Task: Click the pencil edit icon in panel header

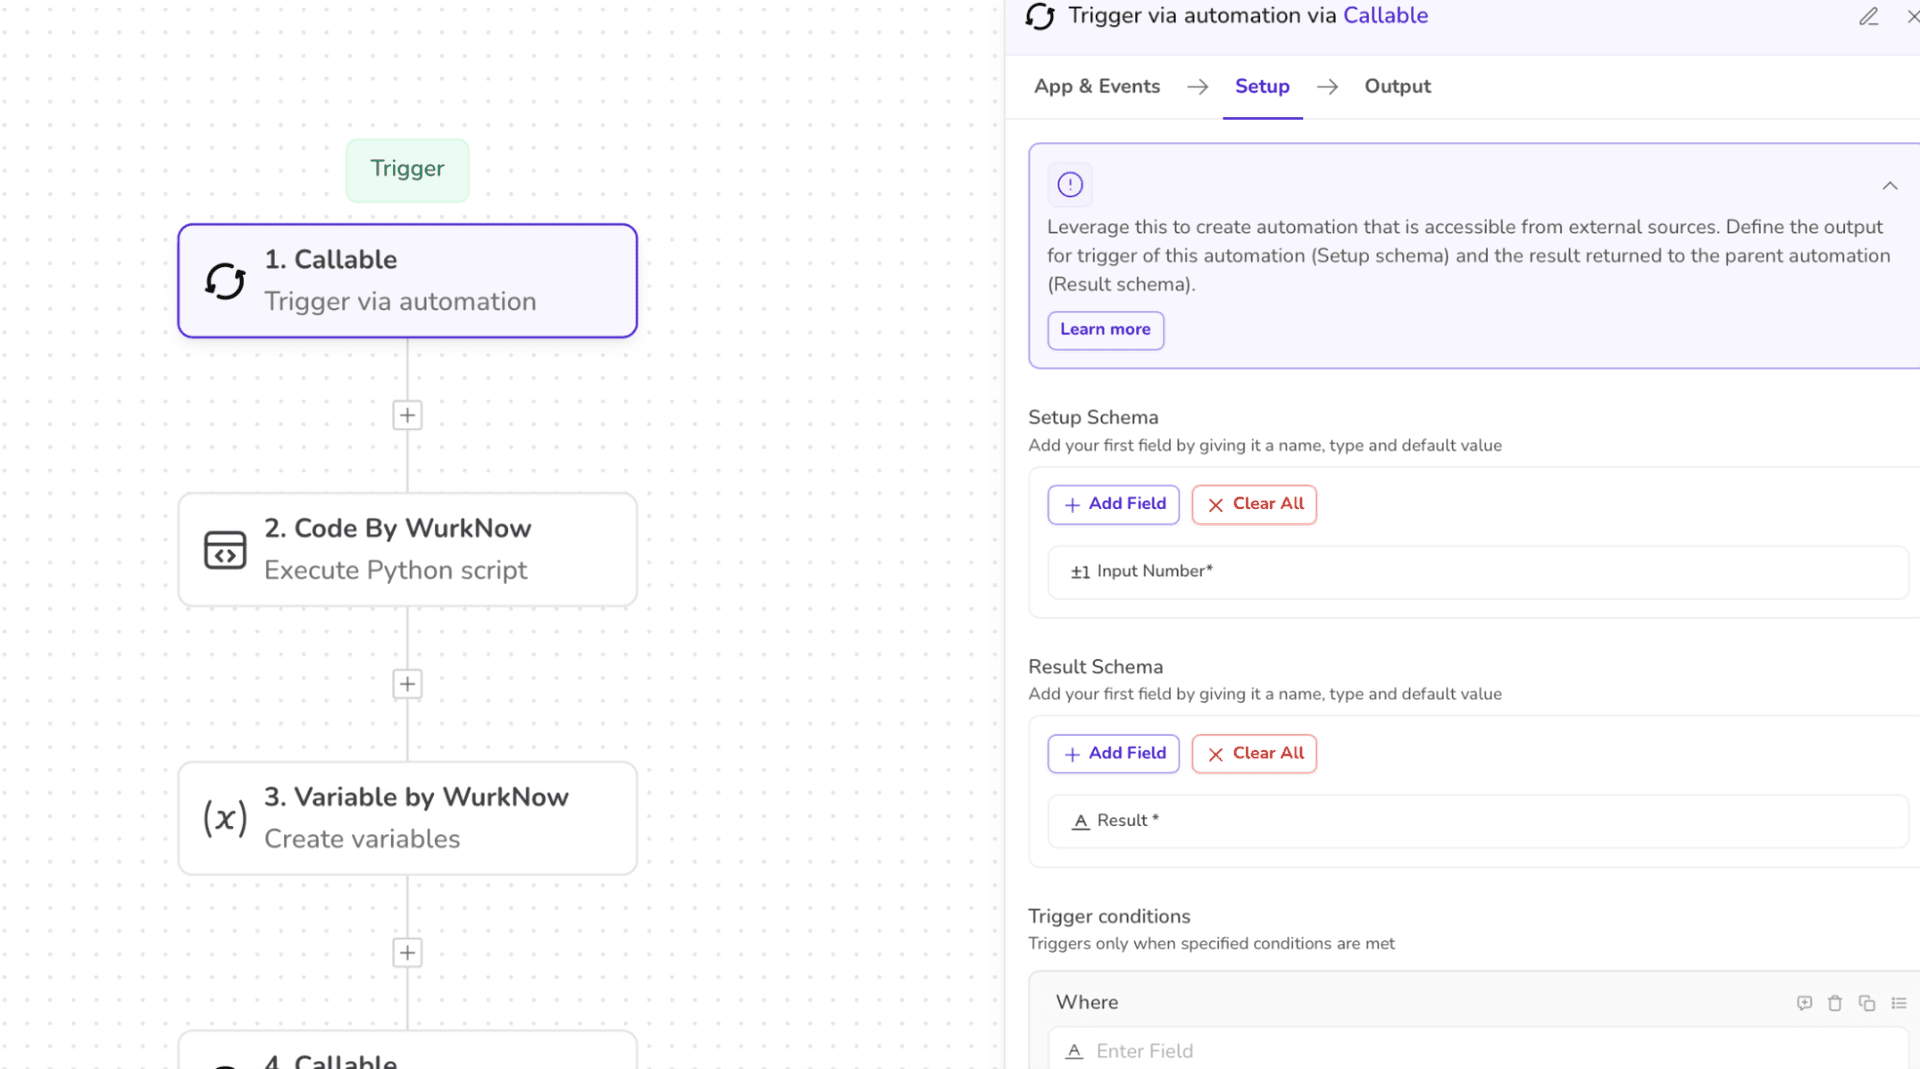Action: (1868, 17)
